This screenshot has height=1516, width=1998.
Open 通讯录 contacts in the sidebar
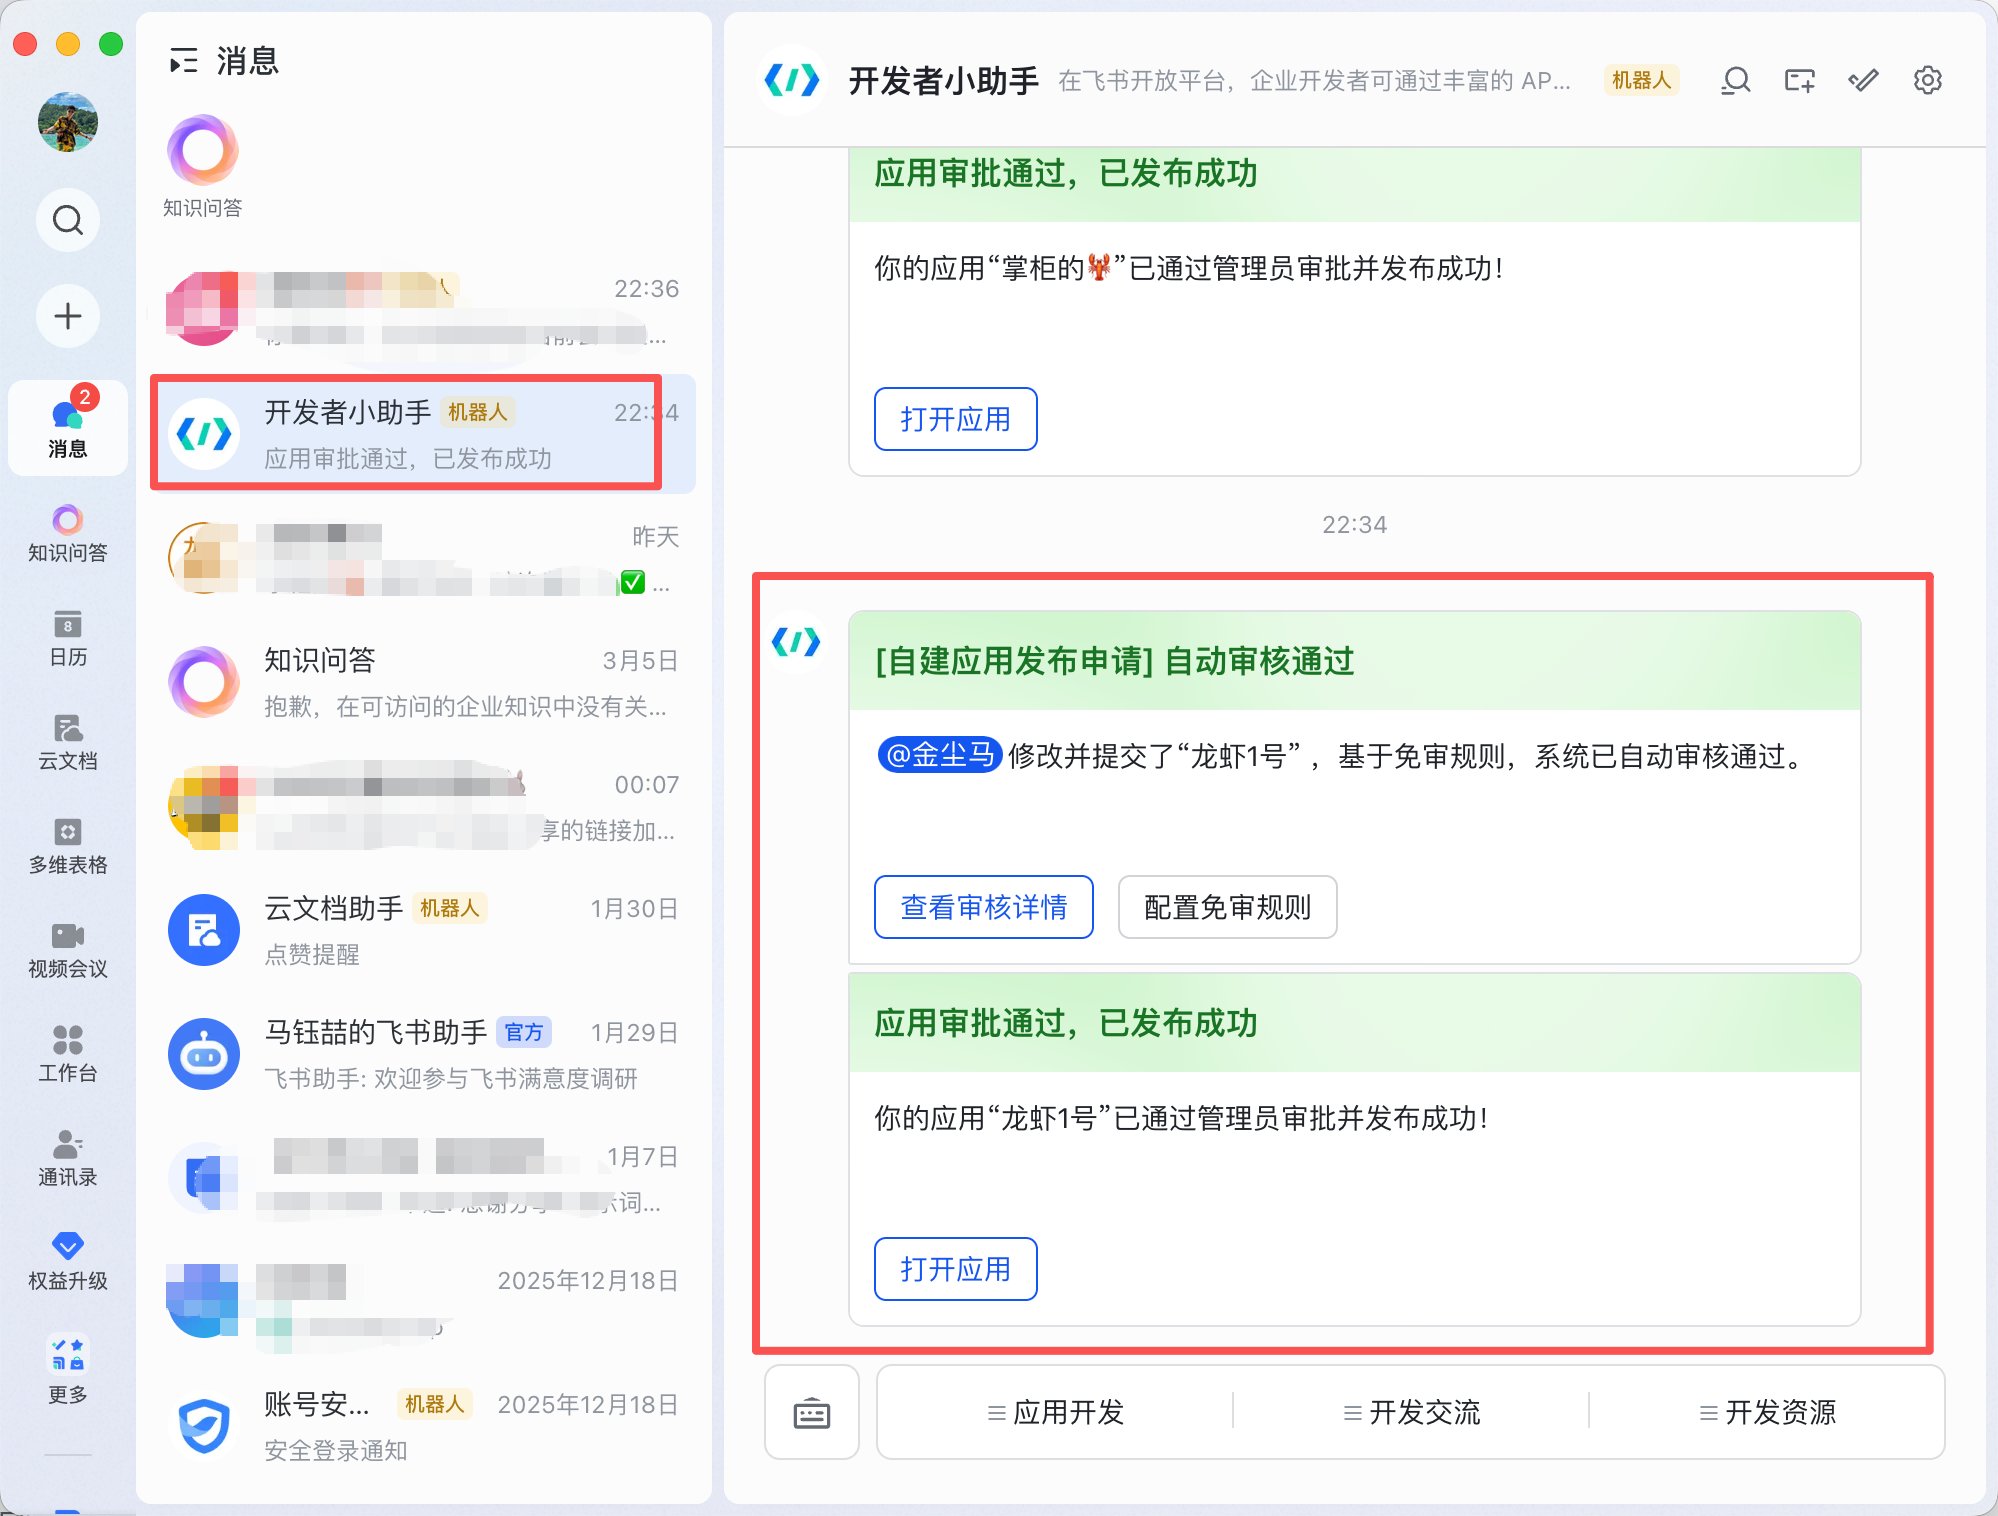click(68, 1158)
